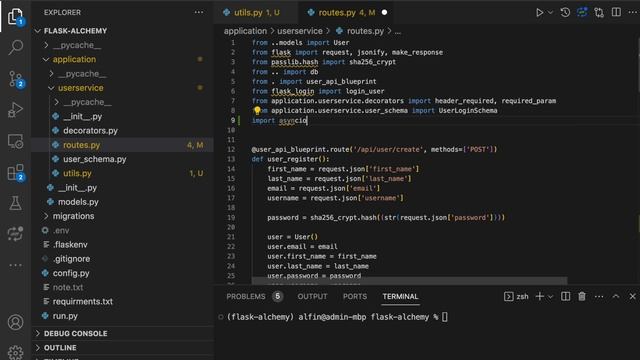The height and width of the screenshot is (360, 640).
Task: Open editor more actions ellipsis
Action: click(633, 12)
